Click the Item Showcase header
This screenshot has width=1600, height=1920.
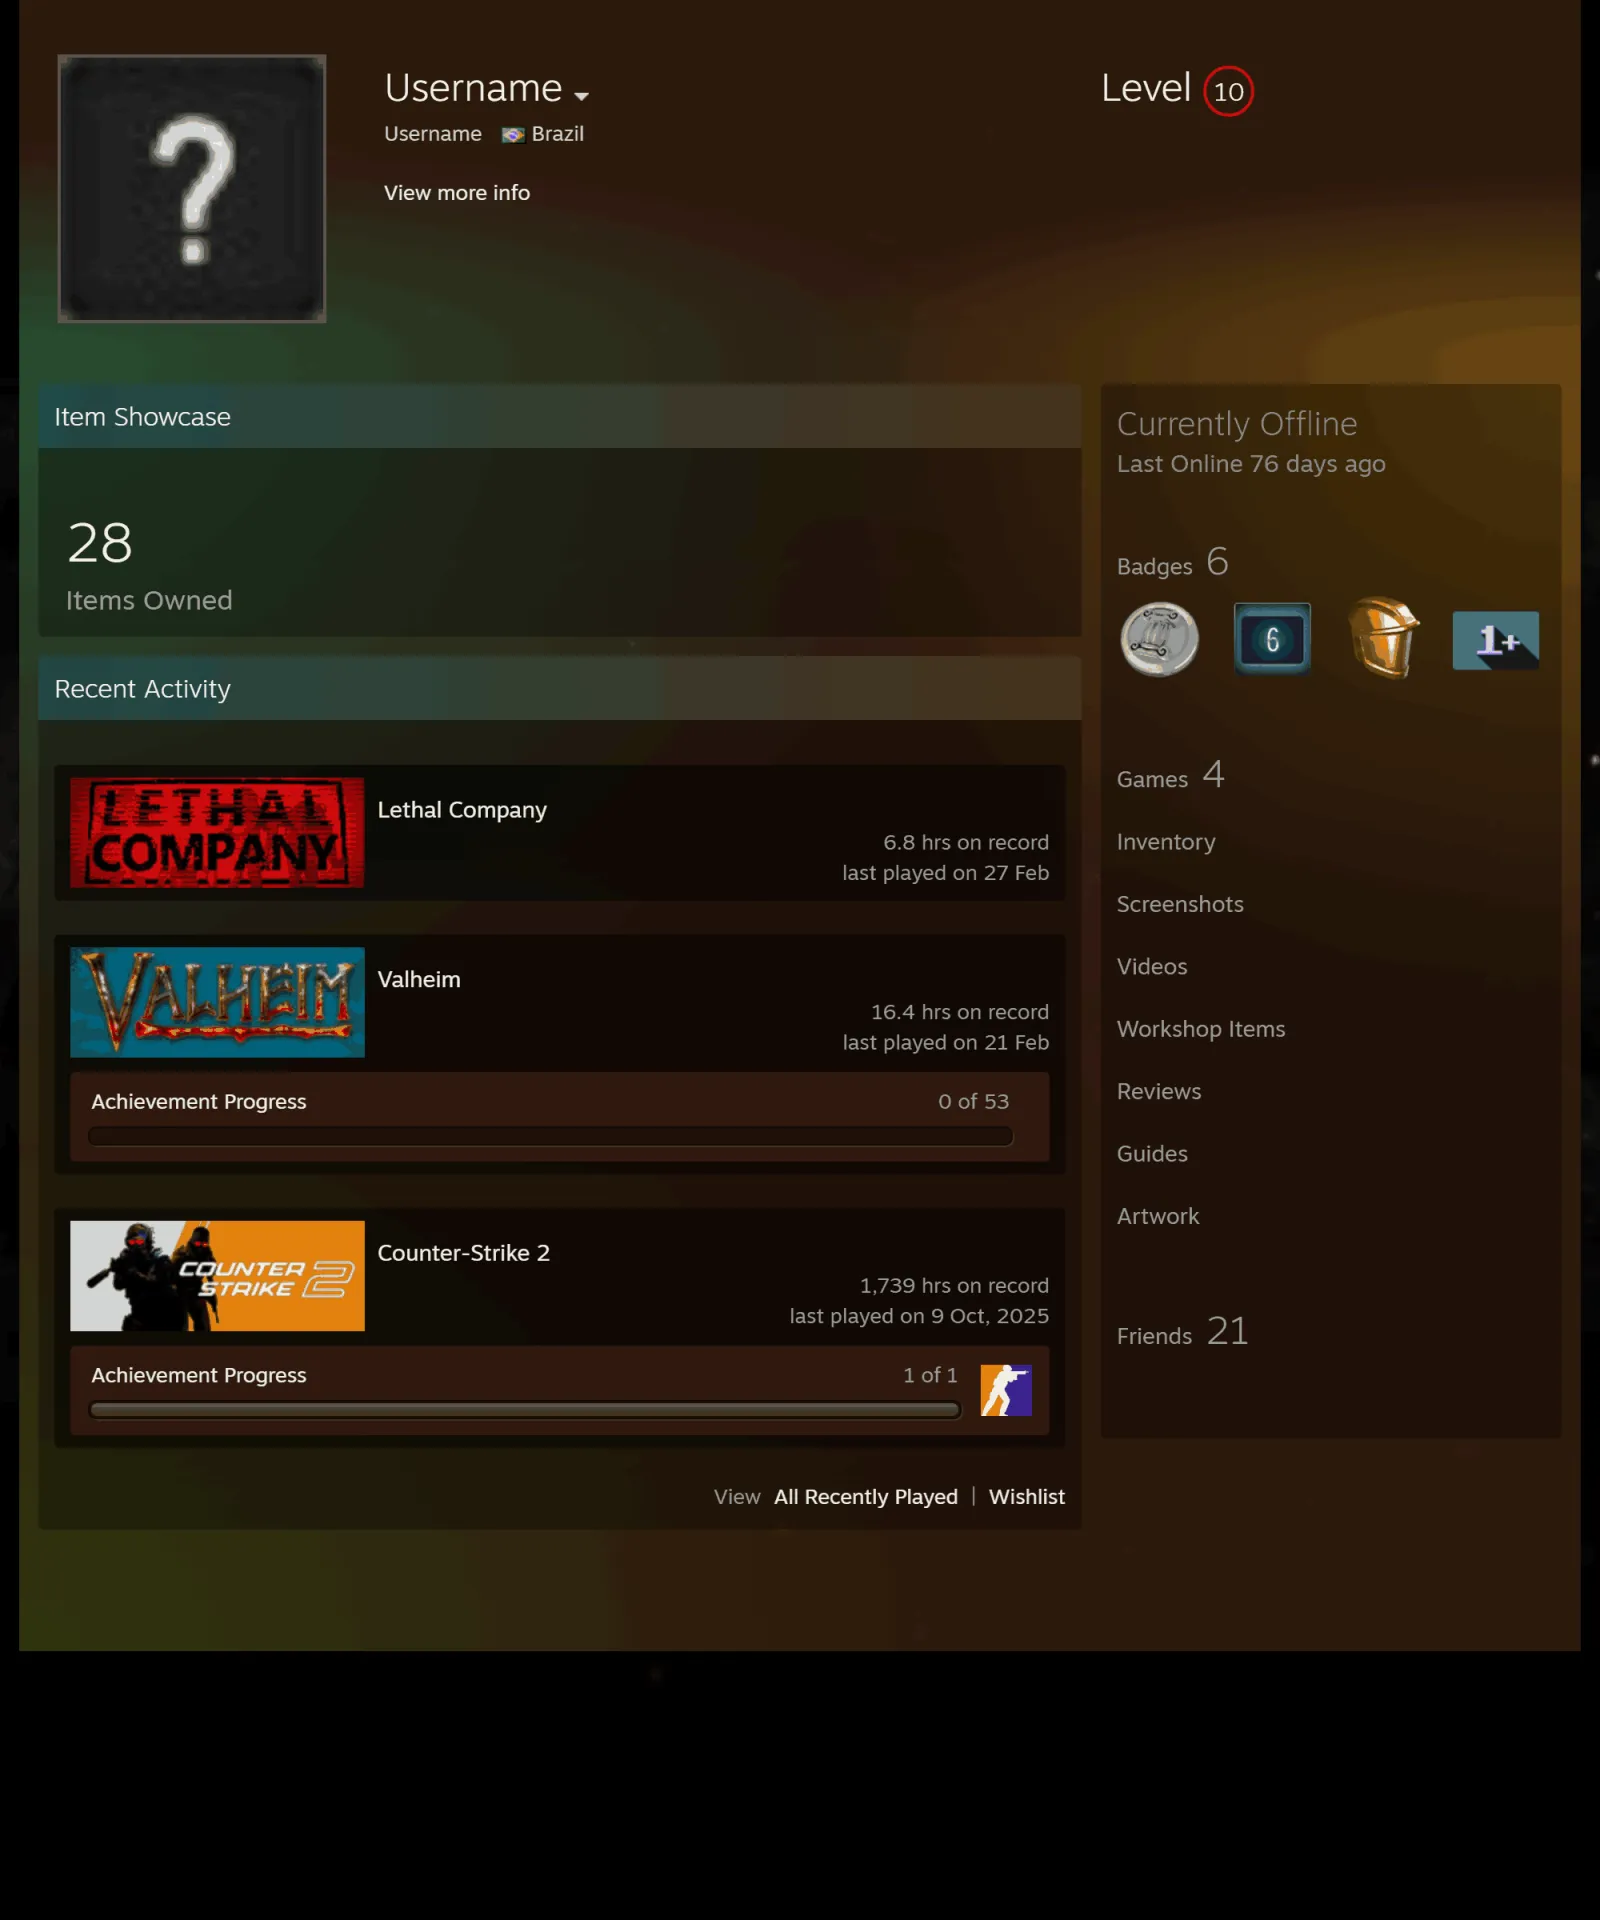pos(560,417)
